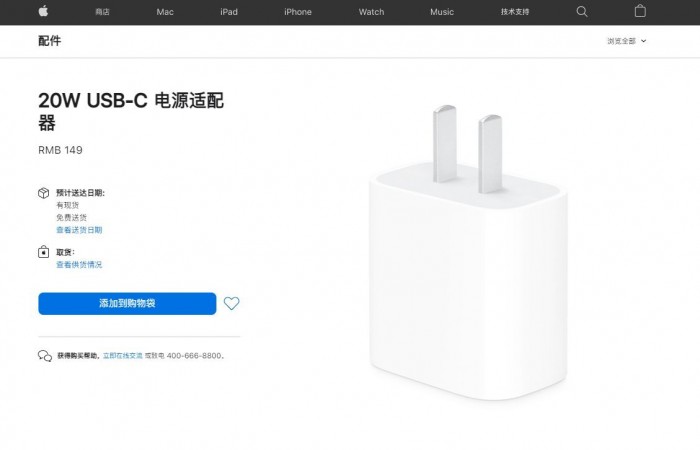
Task: Expand the 浏览全部 dropdown
Action: [626, 41]
